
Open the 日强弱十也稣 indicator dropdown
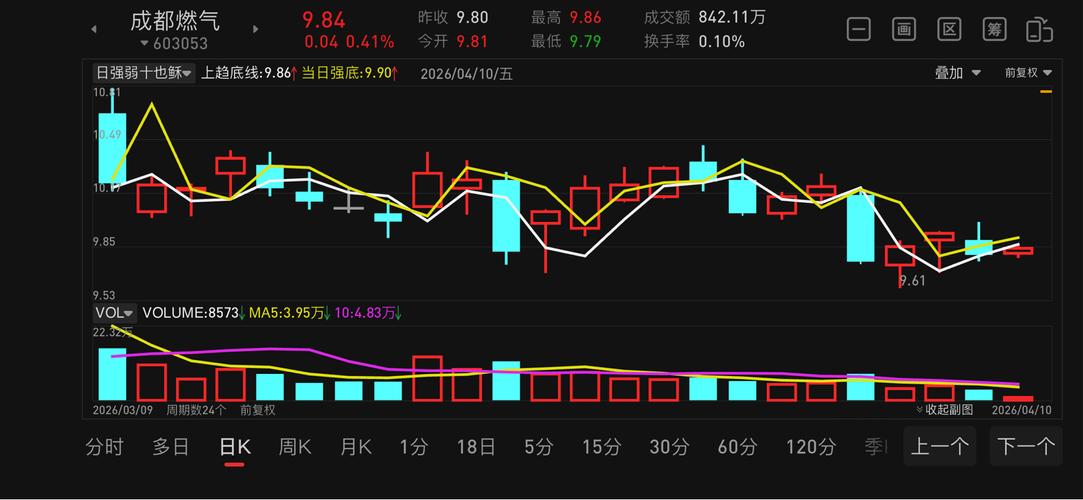point(143,73)
